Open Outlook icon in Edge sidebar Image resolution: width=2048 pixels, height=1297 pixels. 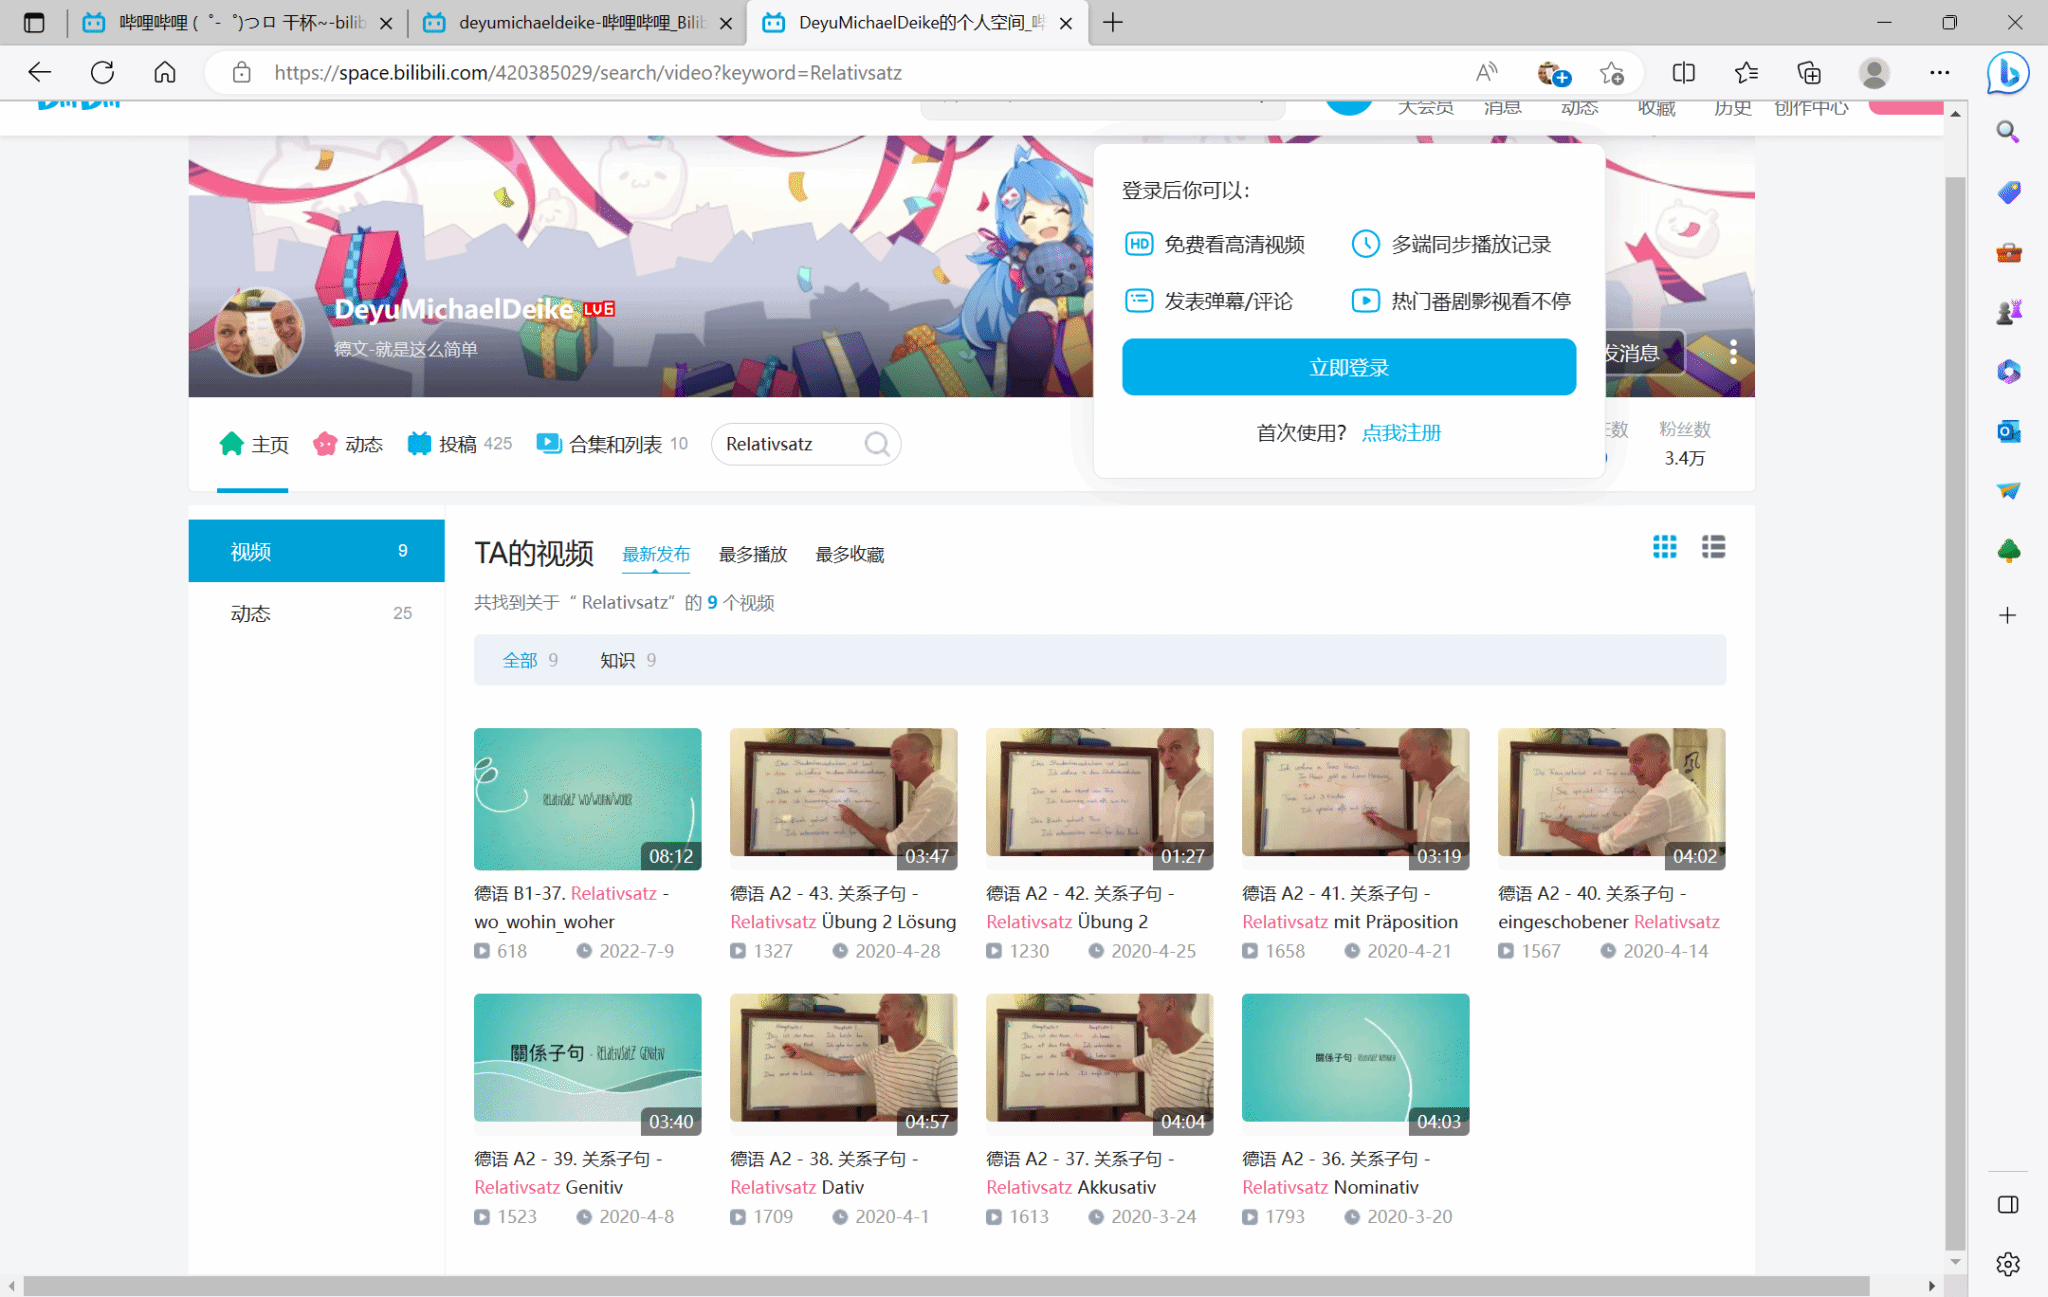click(x=2007, y=431)
